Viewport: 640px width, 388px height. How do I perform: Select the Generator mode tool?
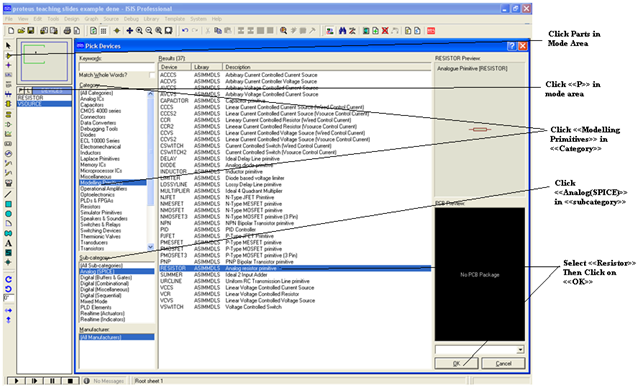[x=8, y=154]
